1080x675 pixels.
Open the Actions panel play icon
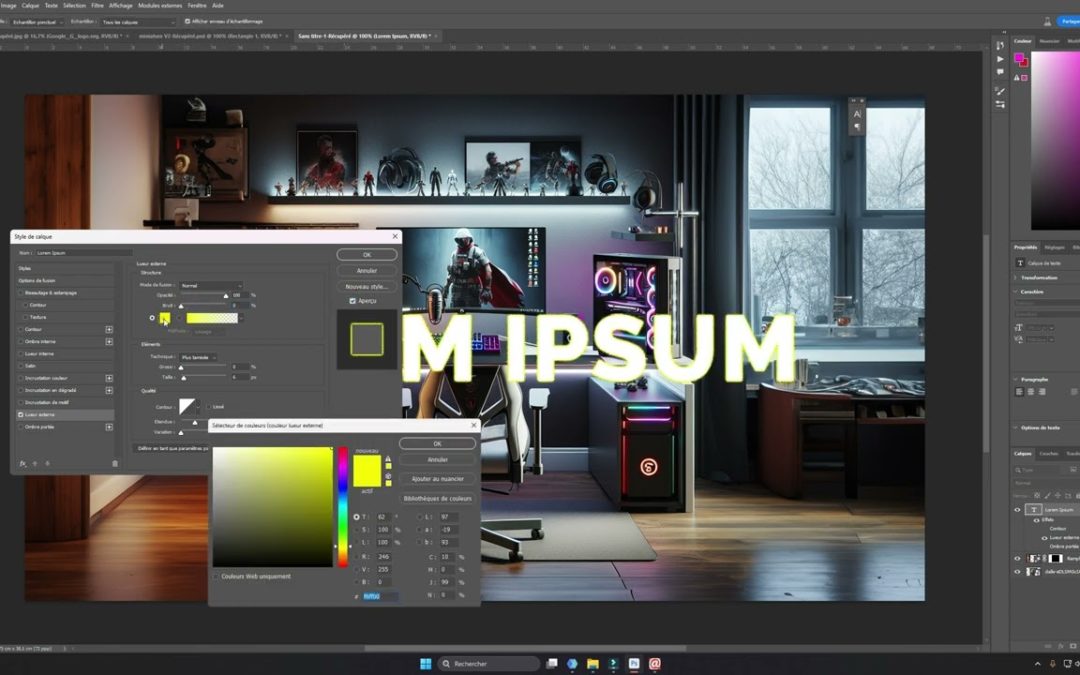pyautogui.click(x=1000, y=59)
